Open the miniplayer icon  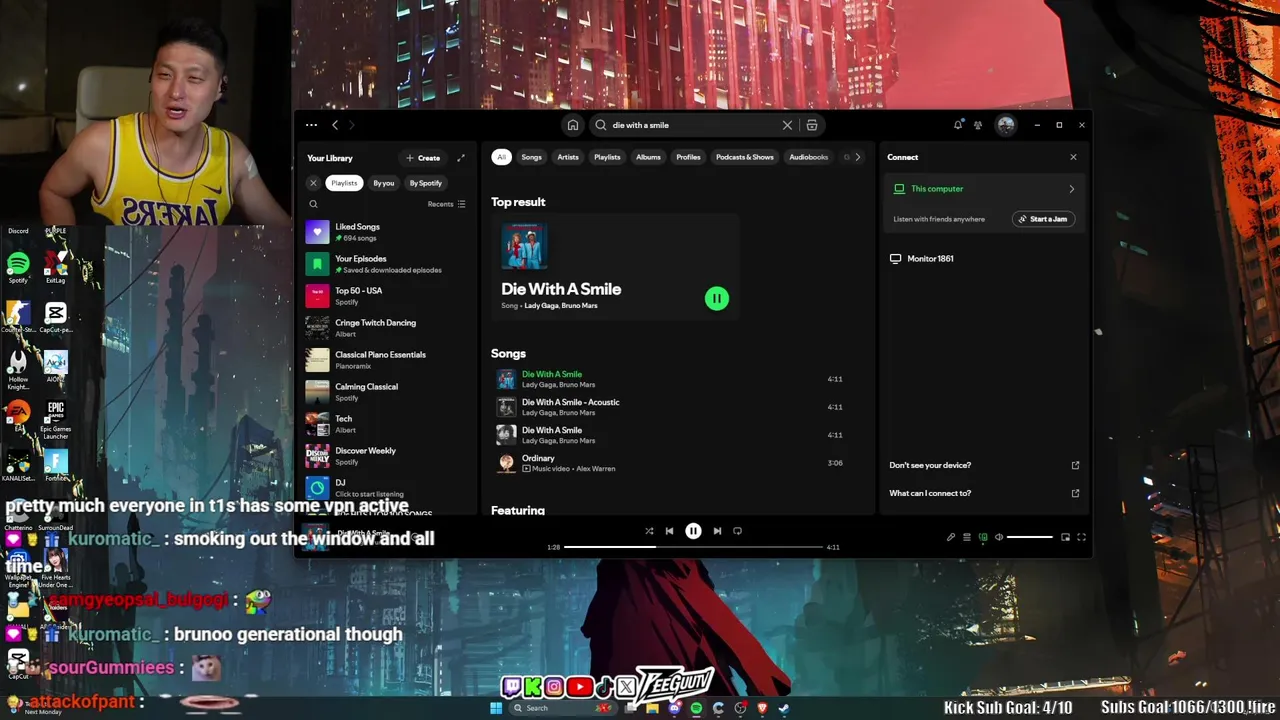[x=1065, y=537]
